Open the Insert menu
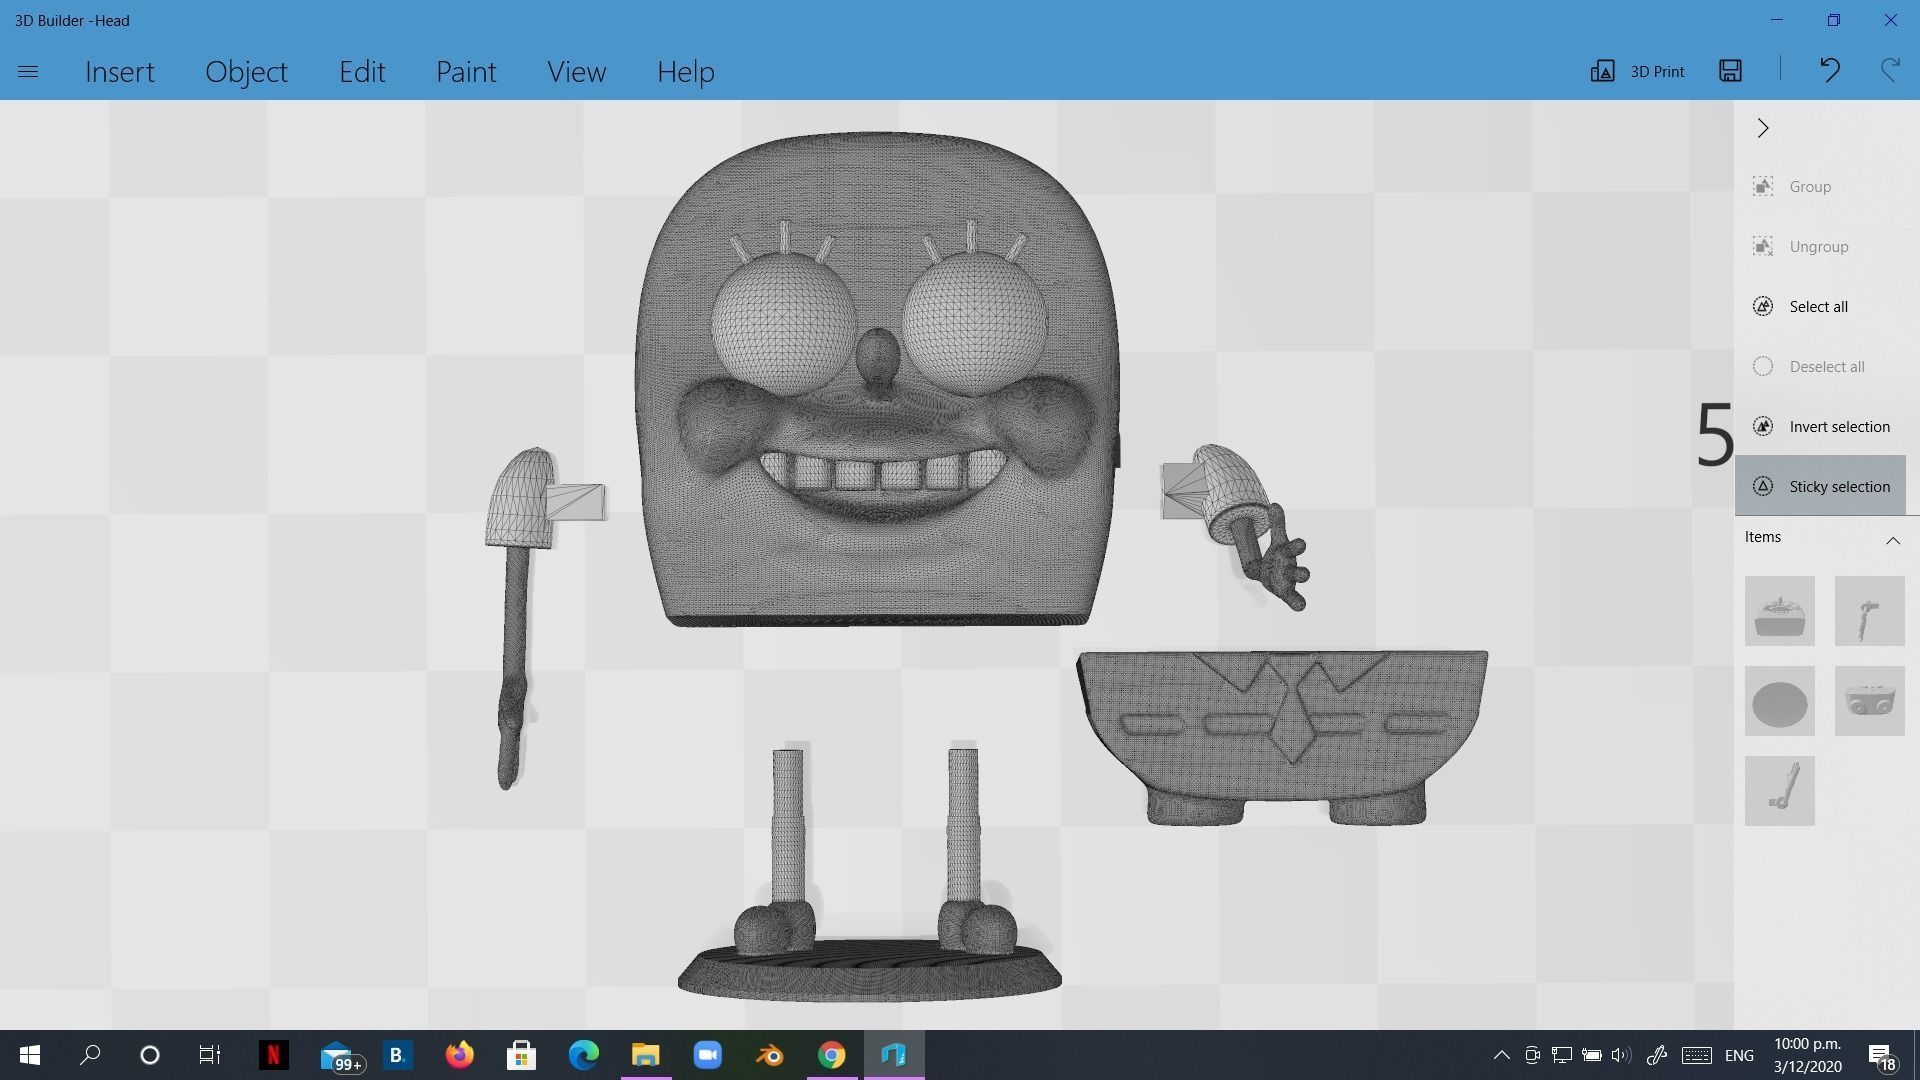Image resolution: width=1920 pixels, height=1080 pixels. [x=120, y=72]
